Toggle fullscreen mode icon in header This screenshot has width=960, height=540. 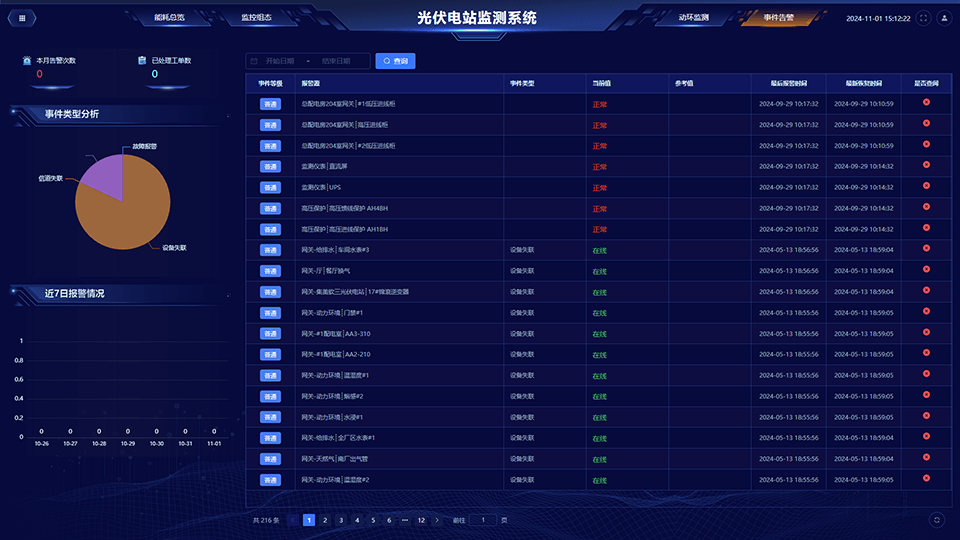pyautogui.click(x=923, y=18)
